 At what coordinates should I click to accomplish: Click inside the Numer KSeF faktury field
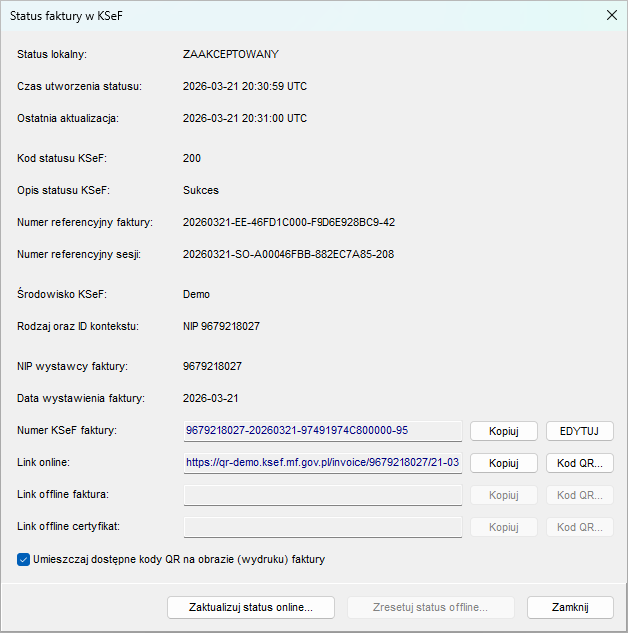point(322,431)
